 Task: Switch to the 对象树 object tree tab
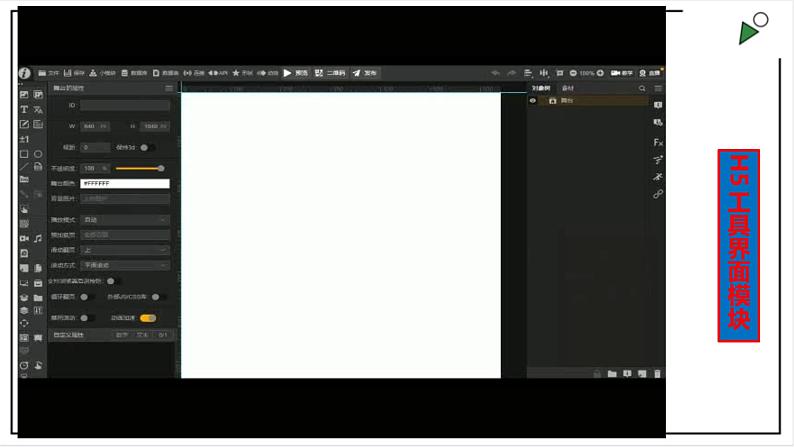(x=541, y=88)
